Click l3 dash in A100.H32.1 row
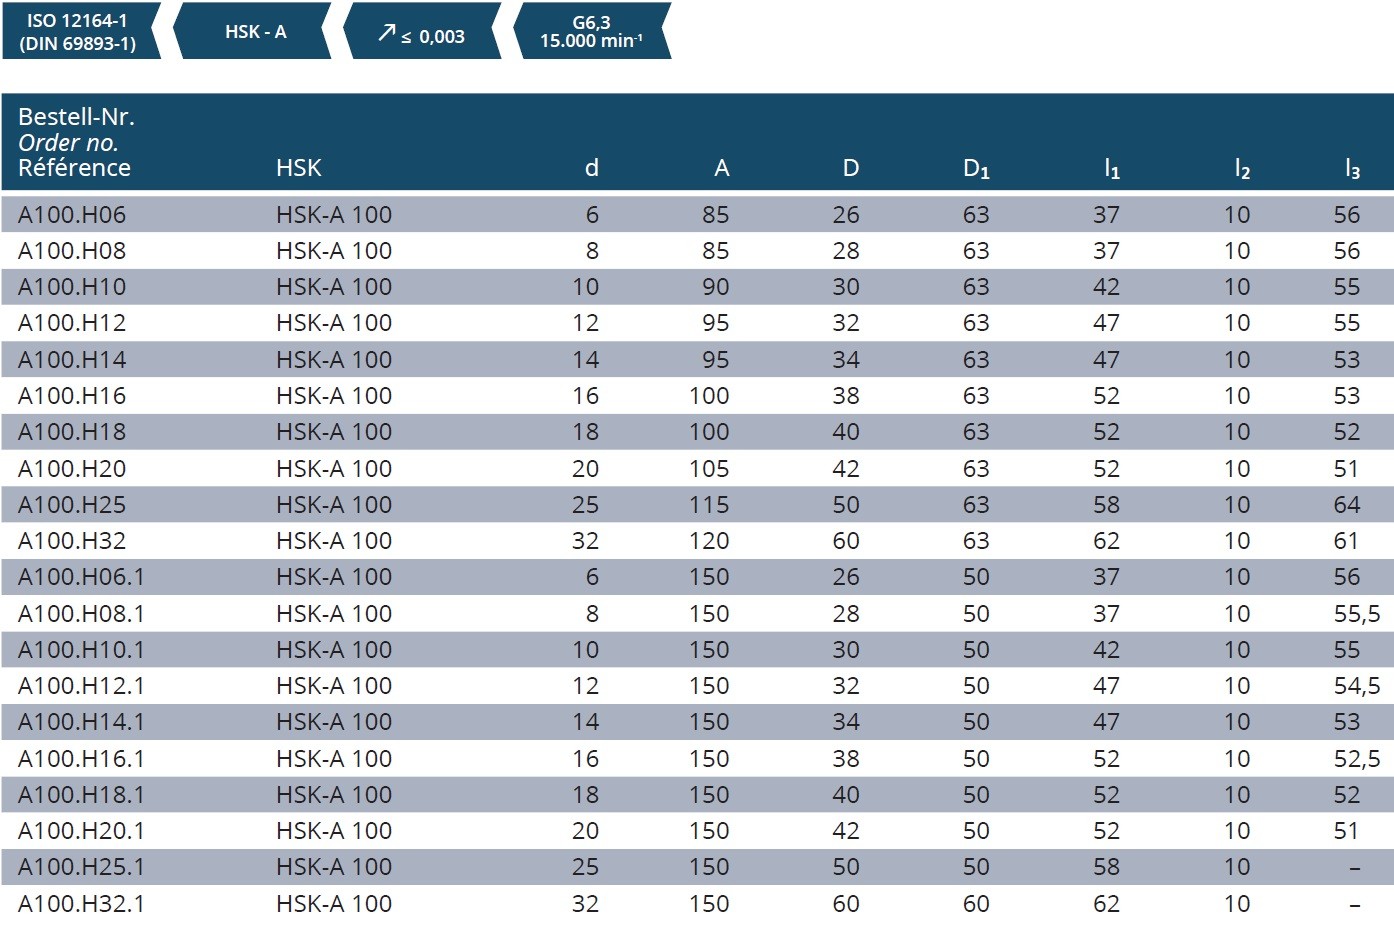 (x=1354, y=905)
